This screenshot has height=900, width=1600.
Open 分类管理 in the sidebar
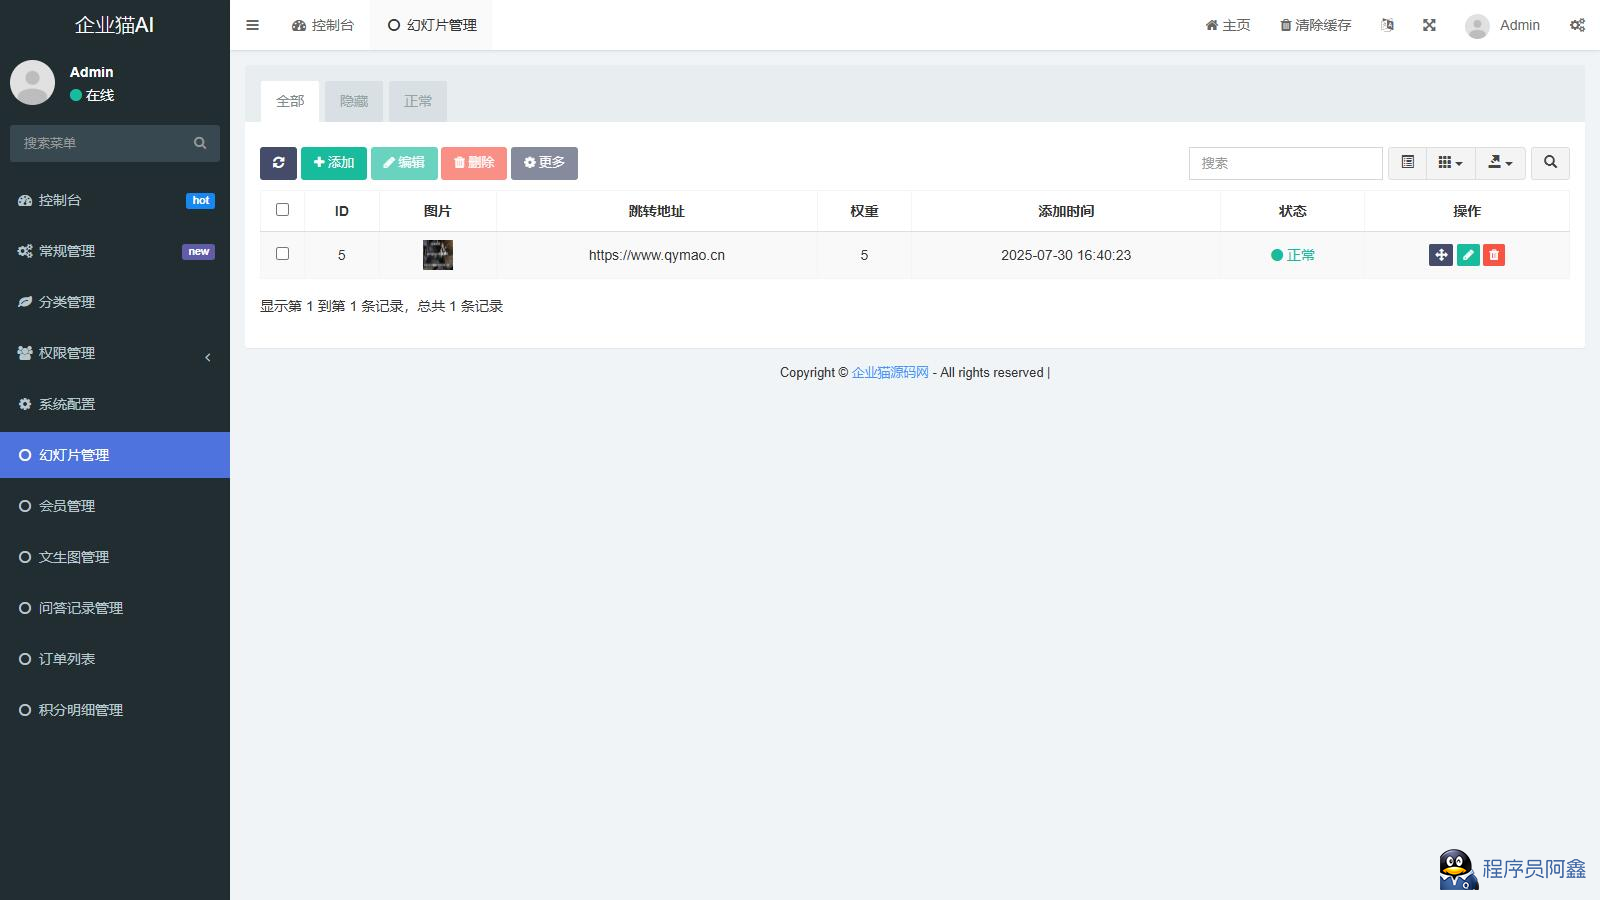click(115, 302)
